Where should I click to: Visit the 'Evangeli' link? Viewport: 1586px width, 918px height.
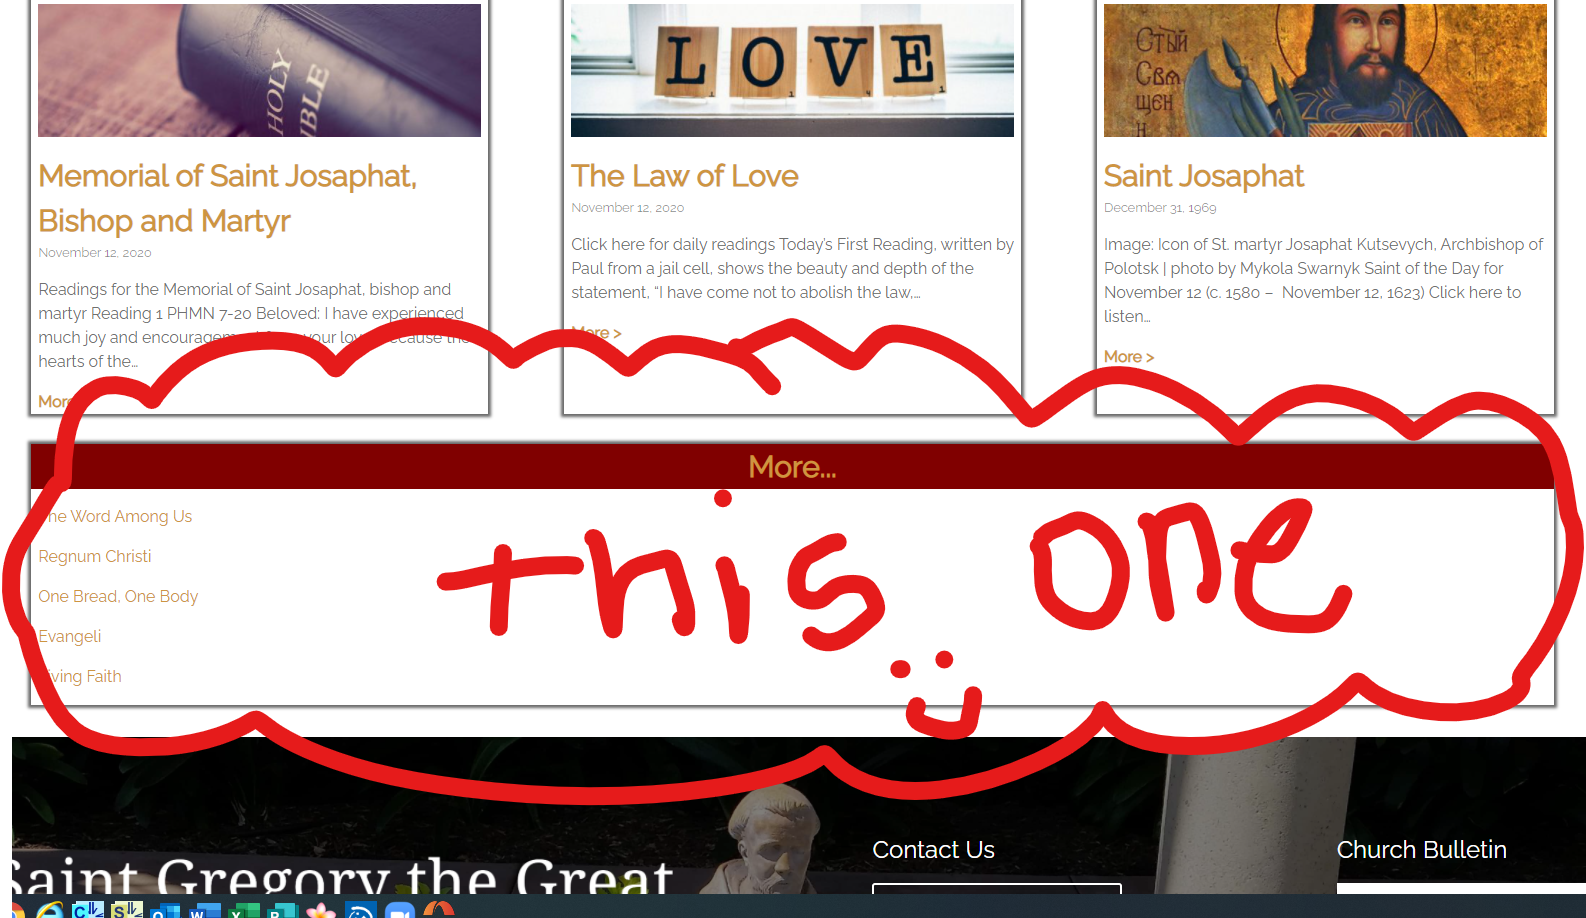click(x=70, y=636)
